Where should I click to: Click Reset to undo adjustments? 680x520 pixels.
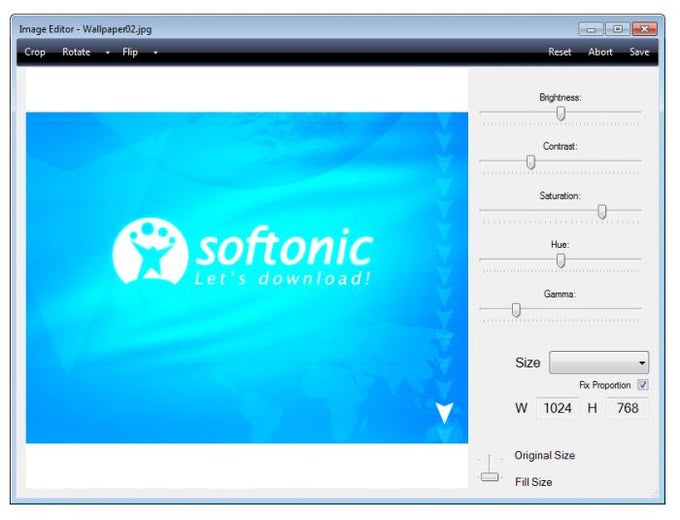pos(559,52)
